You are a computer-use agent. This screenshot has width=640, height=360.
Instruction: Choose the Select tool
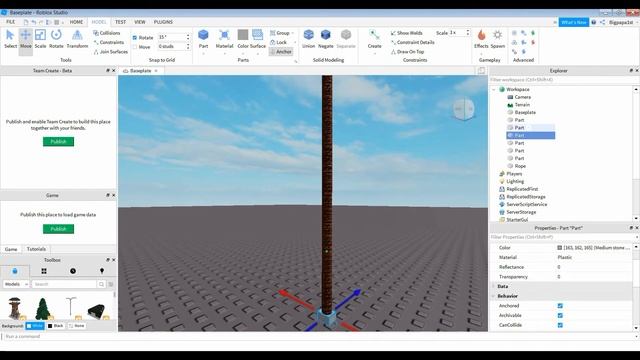pos(10,39)
